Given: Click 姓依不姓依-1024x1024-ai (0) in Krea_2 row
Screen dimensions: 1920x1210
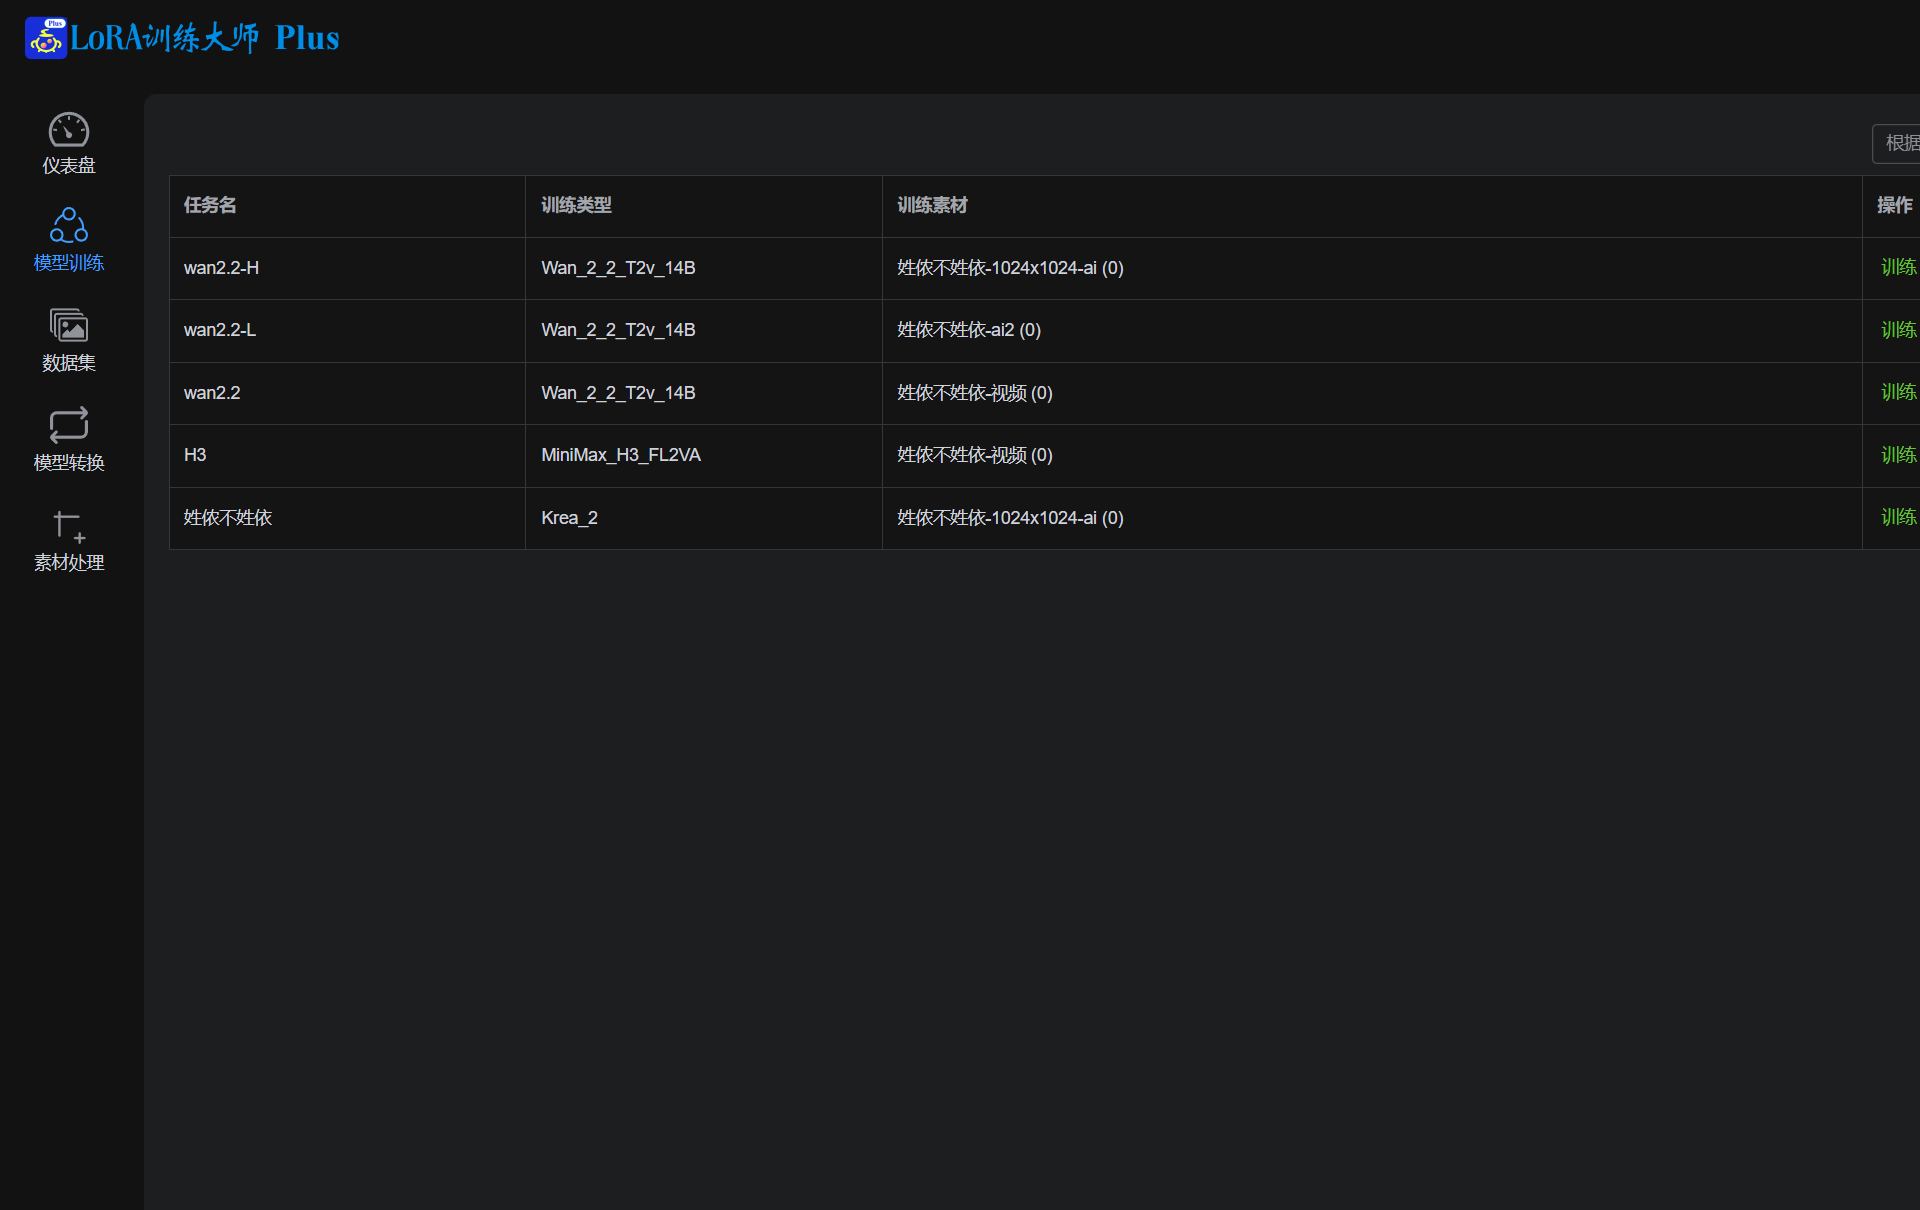Looking at the screenshot, I should pos(1010,518).
